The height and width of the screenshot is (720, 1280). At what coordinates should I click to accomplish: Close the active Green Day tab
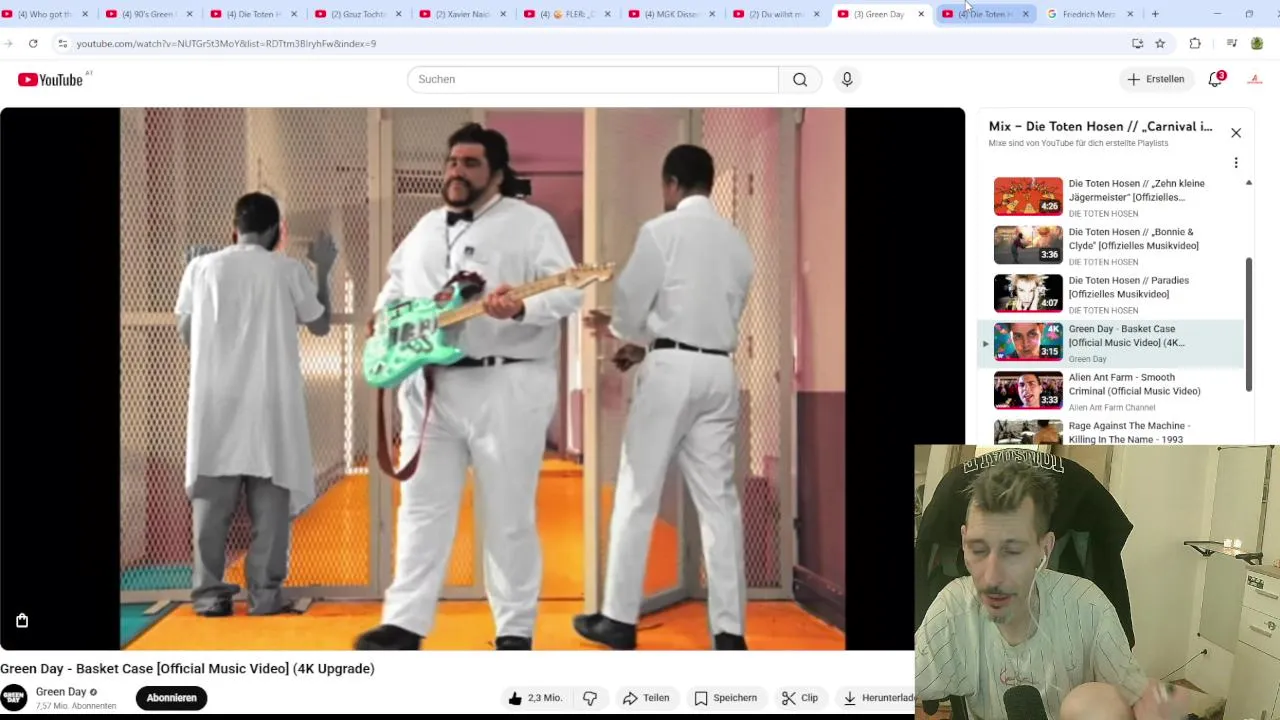click(921, 14)
